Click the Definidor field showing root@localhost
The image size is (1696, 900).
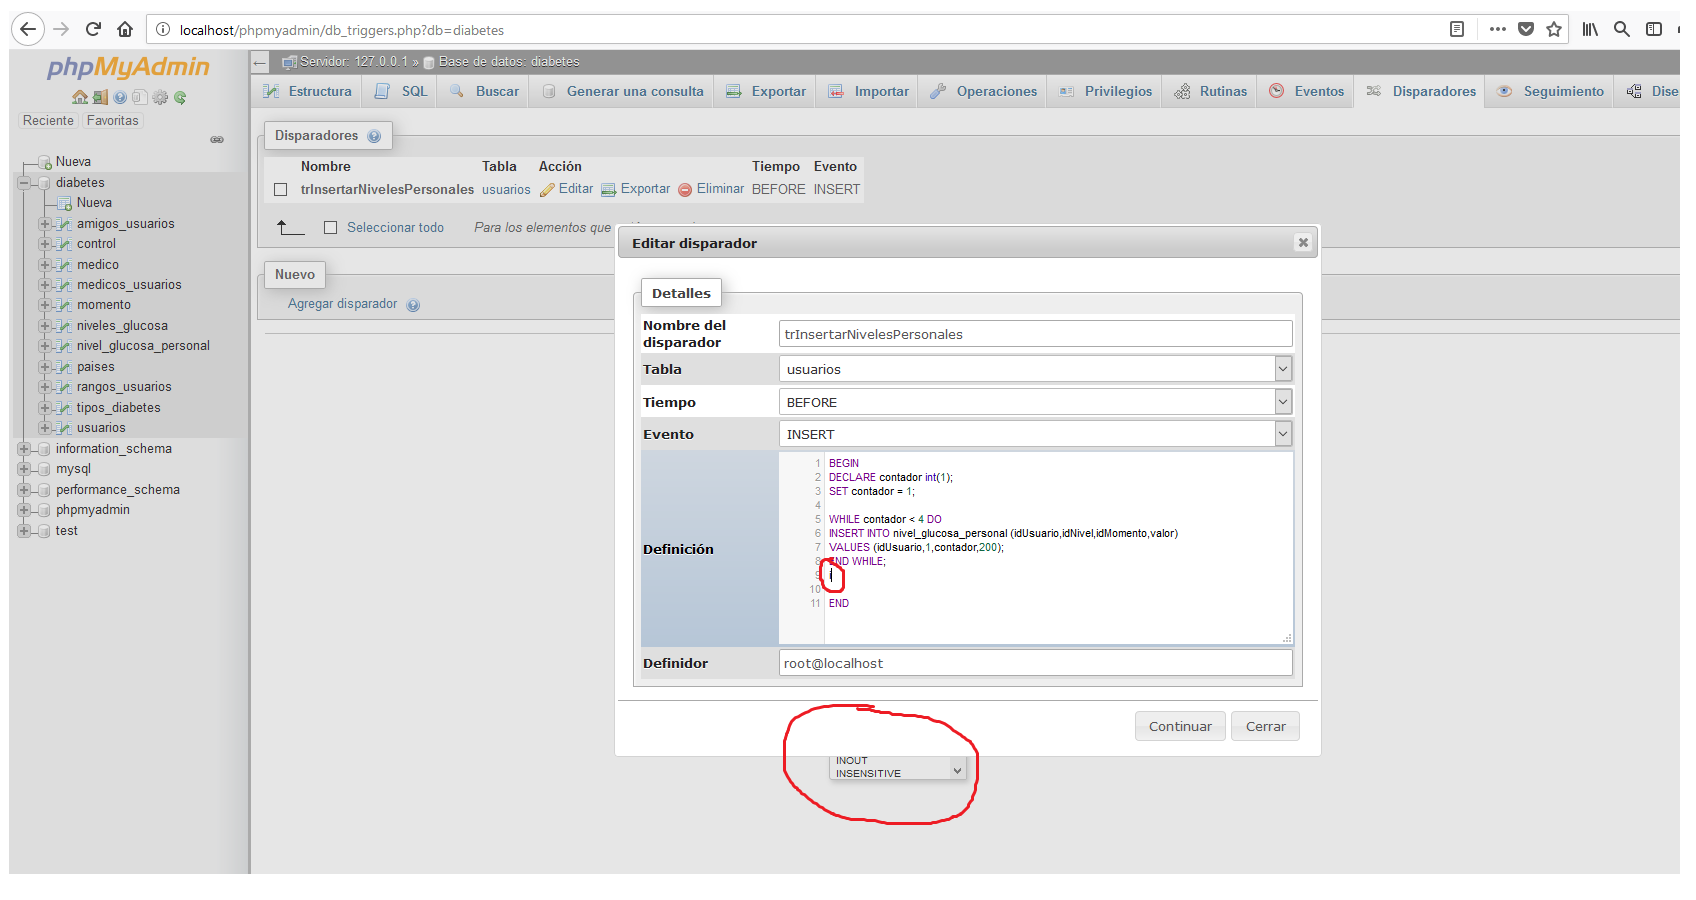(x=1035, y=662)
